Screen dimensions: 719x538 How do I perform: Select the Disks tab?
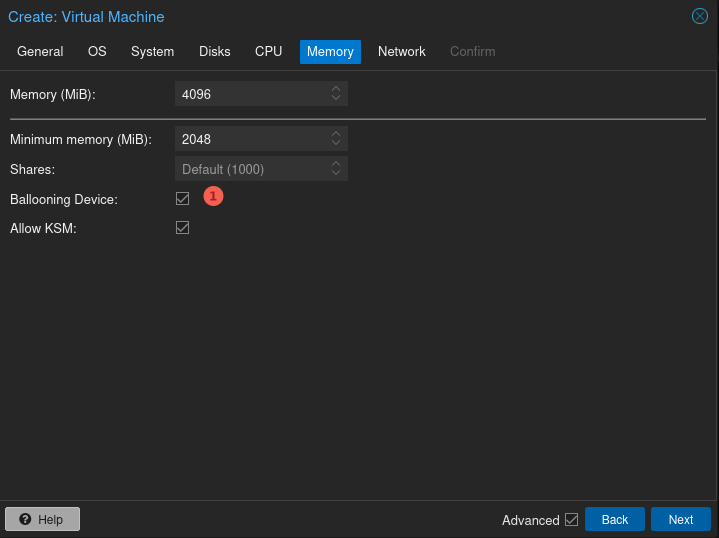coord(214,51)
